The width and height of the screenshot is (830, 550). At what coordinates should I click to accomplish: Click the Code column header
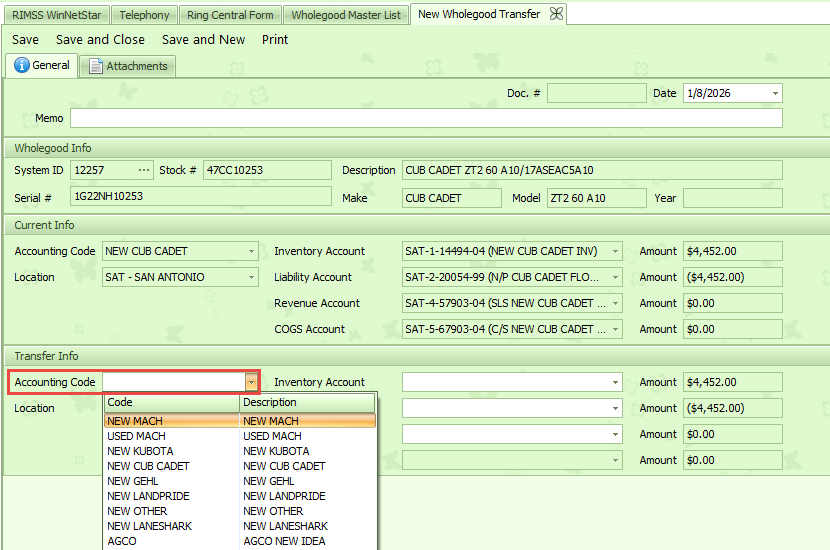(x=172, y=402)
